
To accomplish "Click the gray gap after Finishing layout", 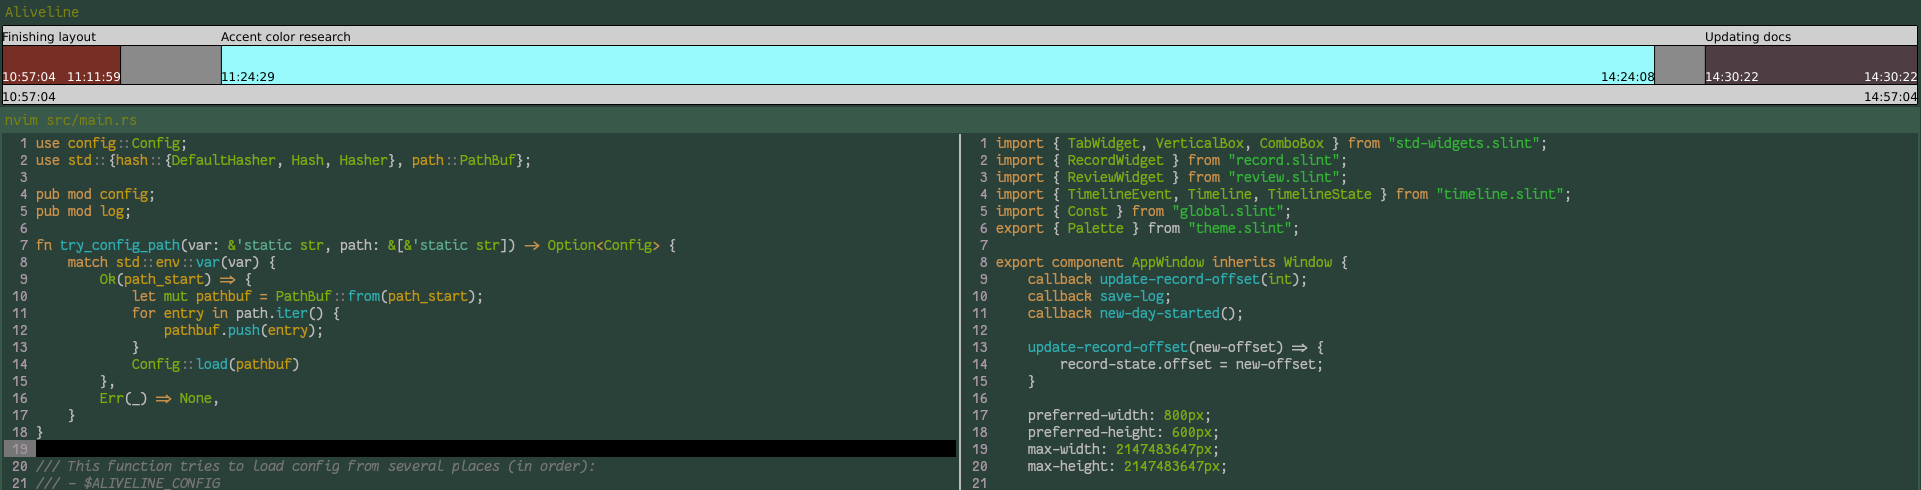I will pos(170,65).
